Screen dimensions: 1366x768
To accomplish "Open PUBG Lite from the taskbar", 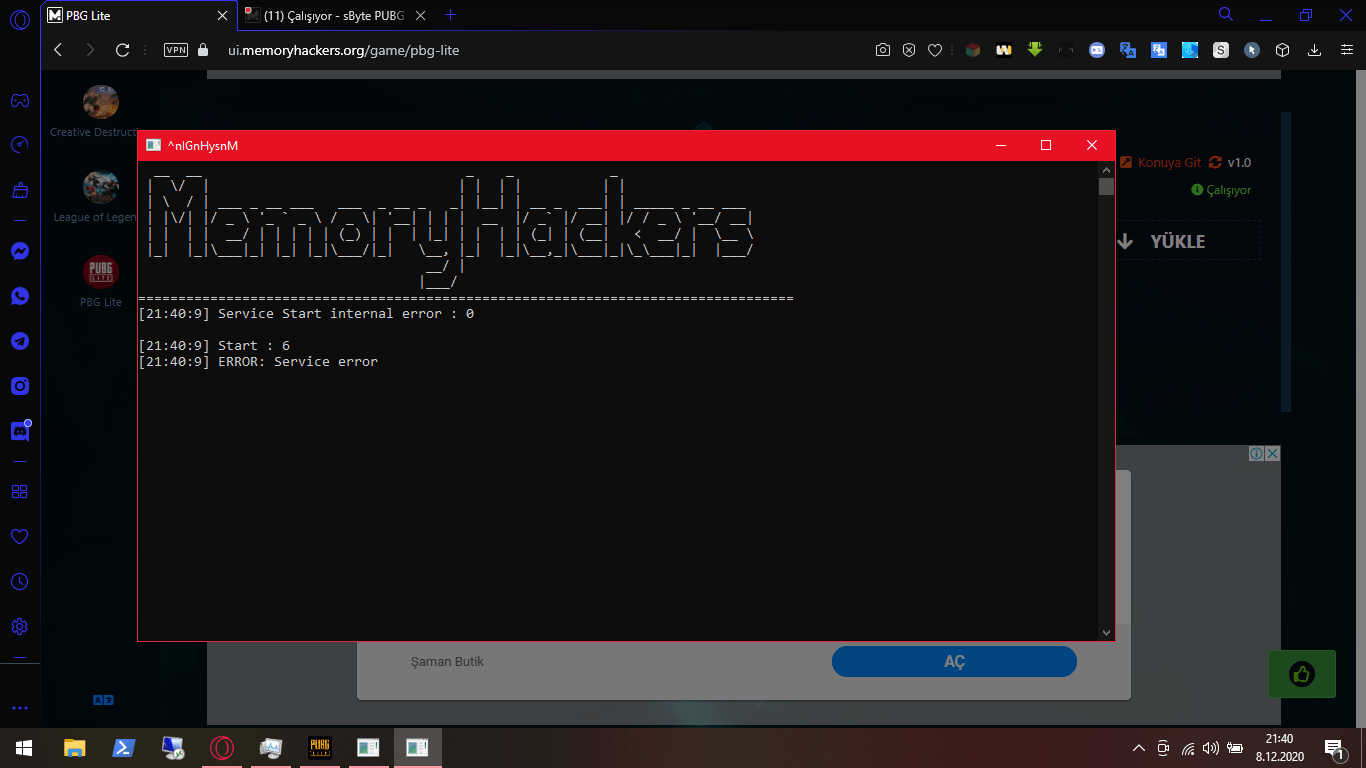I will (320, 748).
